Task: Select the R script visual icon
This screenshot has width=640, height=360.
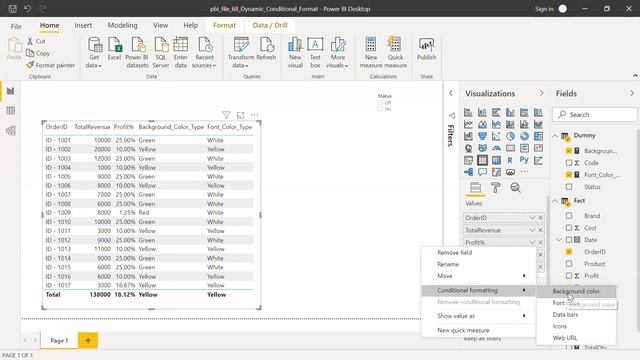Action: coord(510,160)
